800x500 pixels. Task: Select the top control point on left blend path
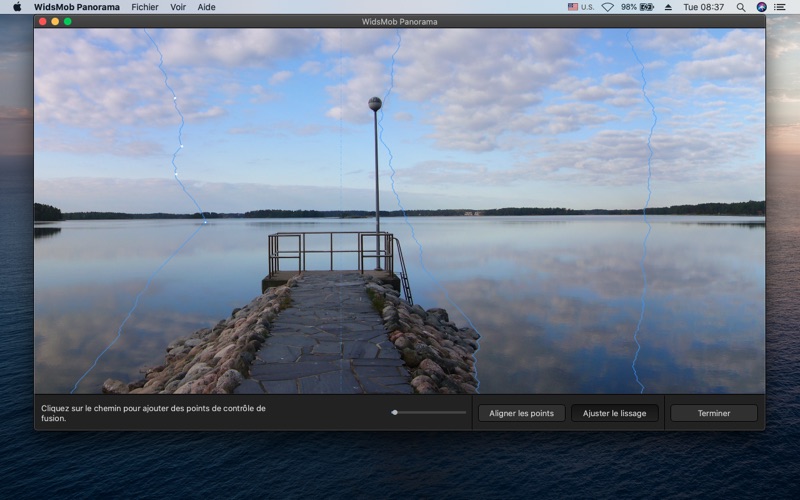pyautogui.click(x=174, y=98)
